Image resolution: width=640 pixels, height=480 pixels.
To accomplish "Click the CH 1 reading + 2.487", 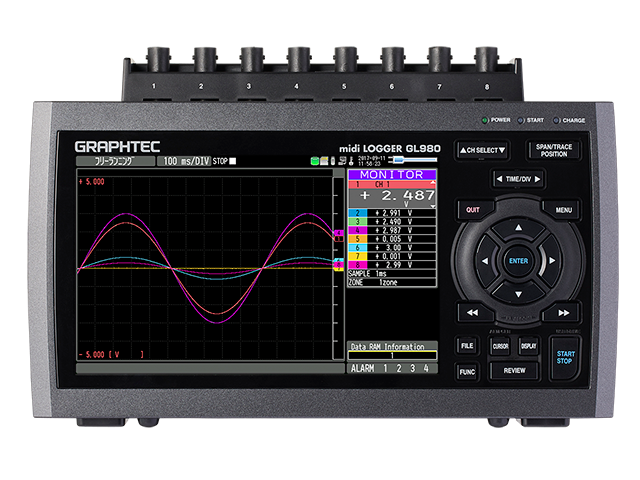I will (397, 196).
